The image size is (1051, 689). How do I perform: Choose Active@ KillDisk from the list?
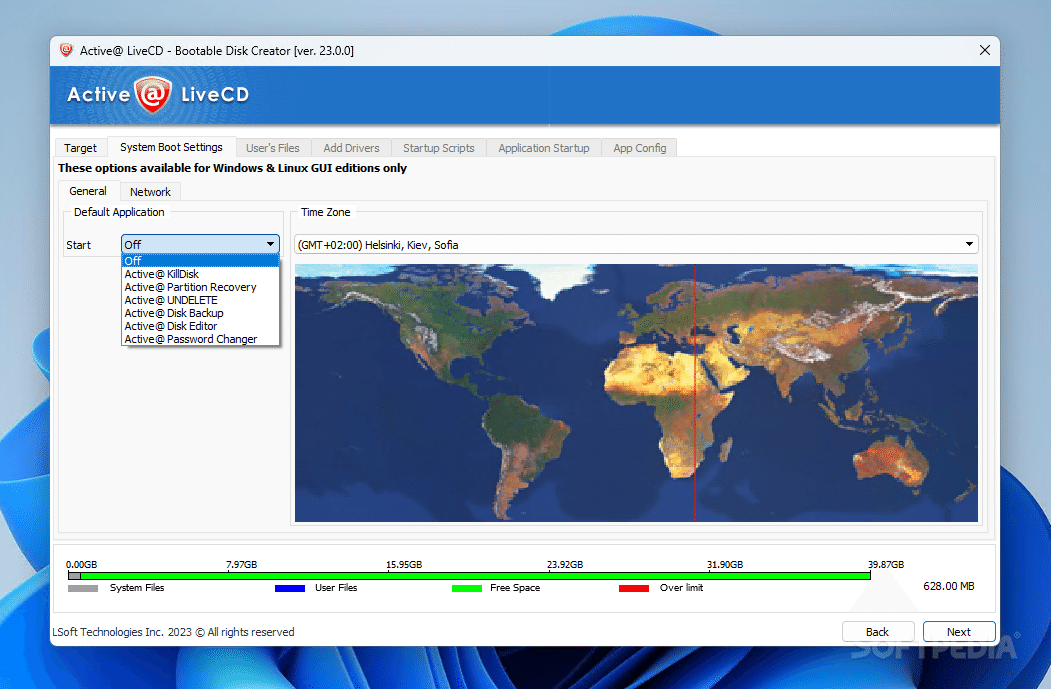[200, 274]
